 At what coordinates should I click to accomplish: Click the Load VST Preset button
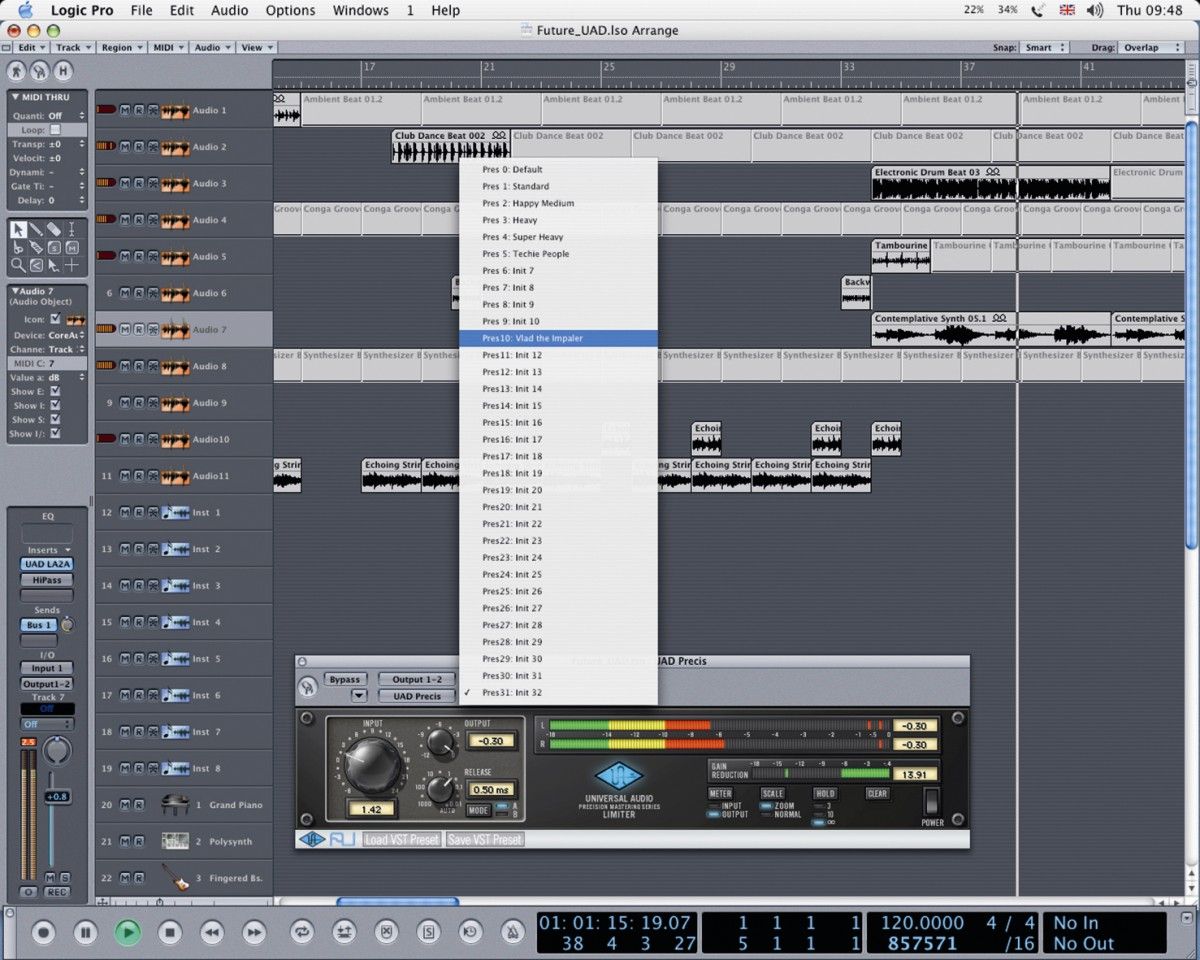402,839
